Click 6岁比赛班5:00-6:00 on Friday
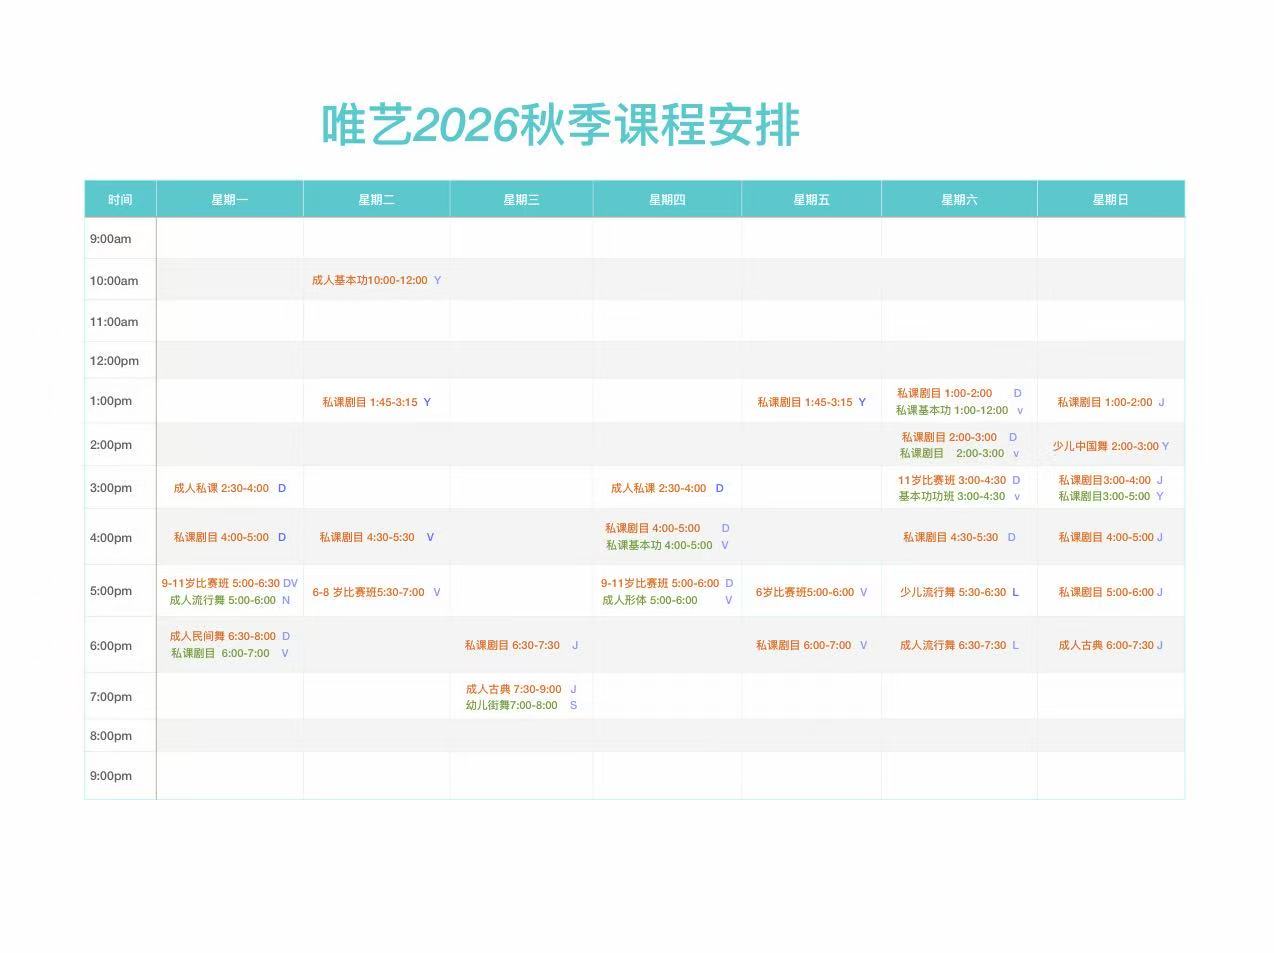Viewport: 1274px width, 953px height. tap(805, 593)
